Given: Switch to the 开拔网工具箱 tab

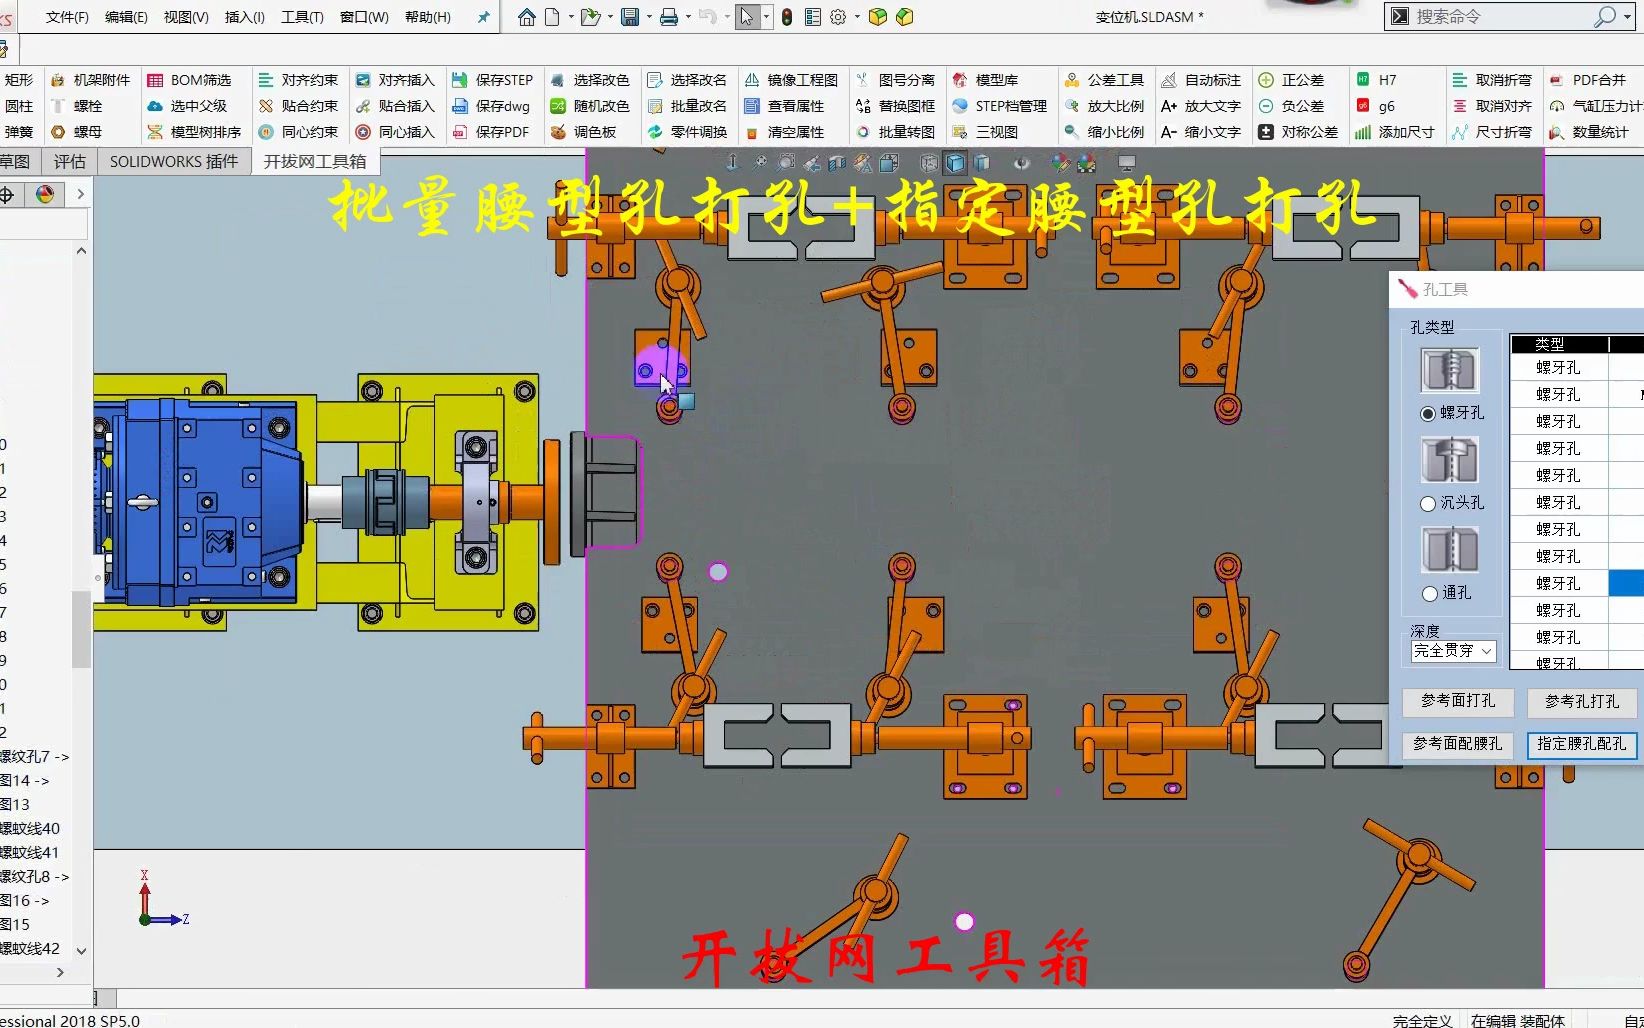Looking at the screenshot, I should point(315,161).
